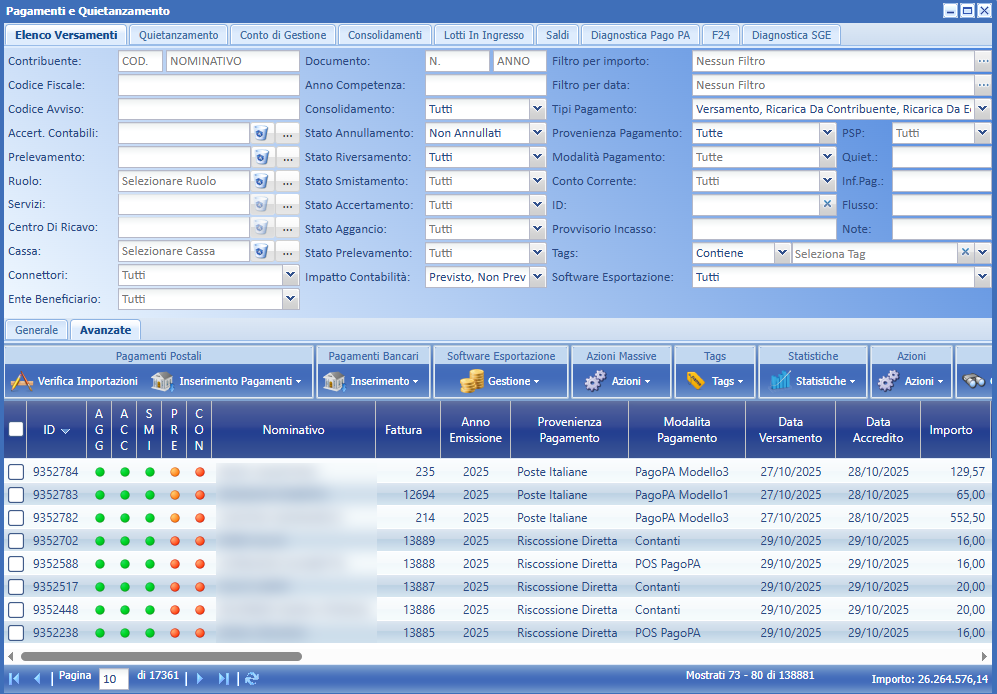
Task: Refresh the results with the reload icon
Action: pyautogui.click(x=251, y=677)
